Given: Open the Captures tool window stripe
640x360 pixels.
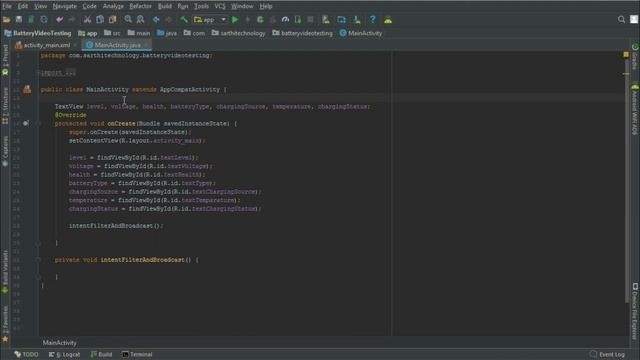Looking at the screenshot, I should coord(5,151).
